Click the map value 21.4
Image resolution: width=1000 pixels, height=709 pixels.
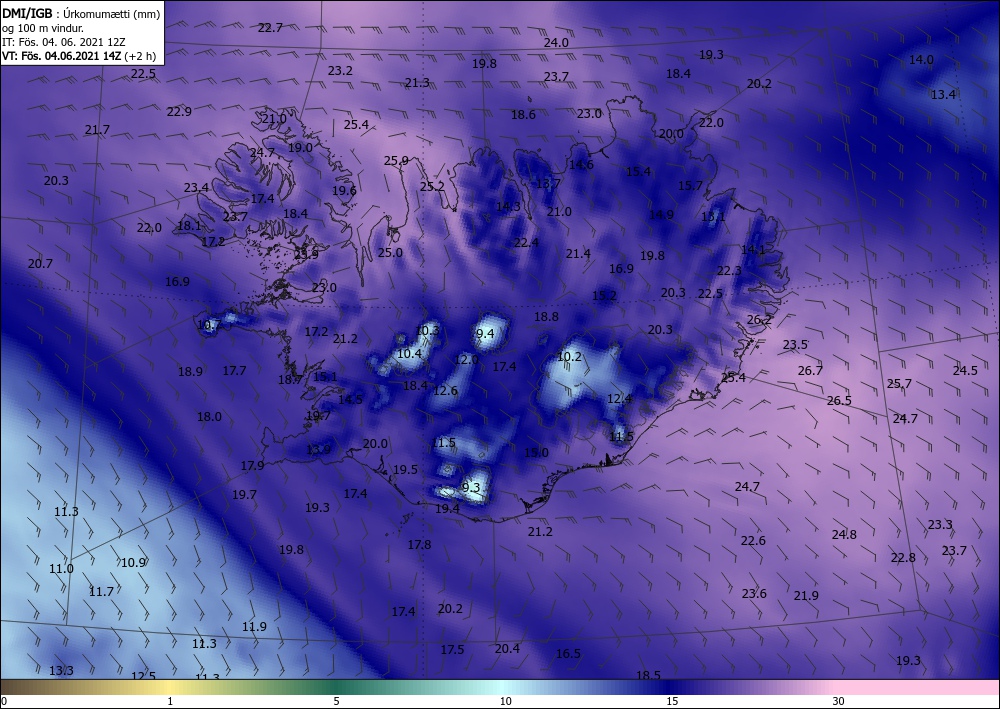578,254
